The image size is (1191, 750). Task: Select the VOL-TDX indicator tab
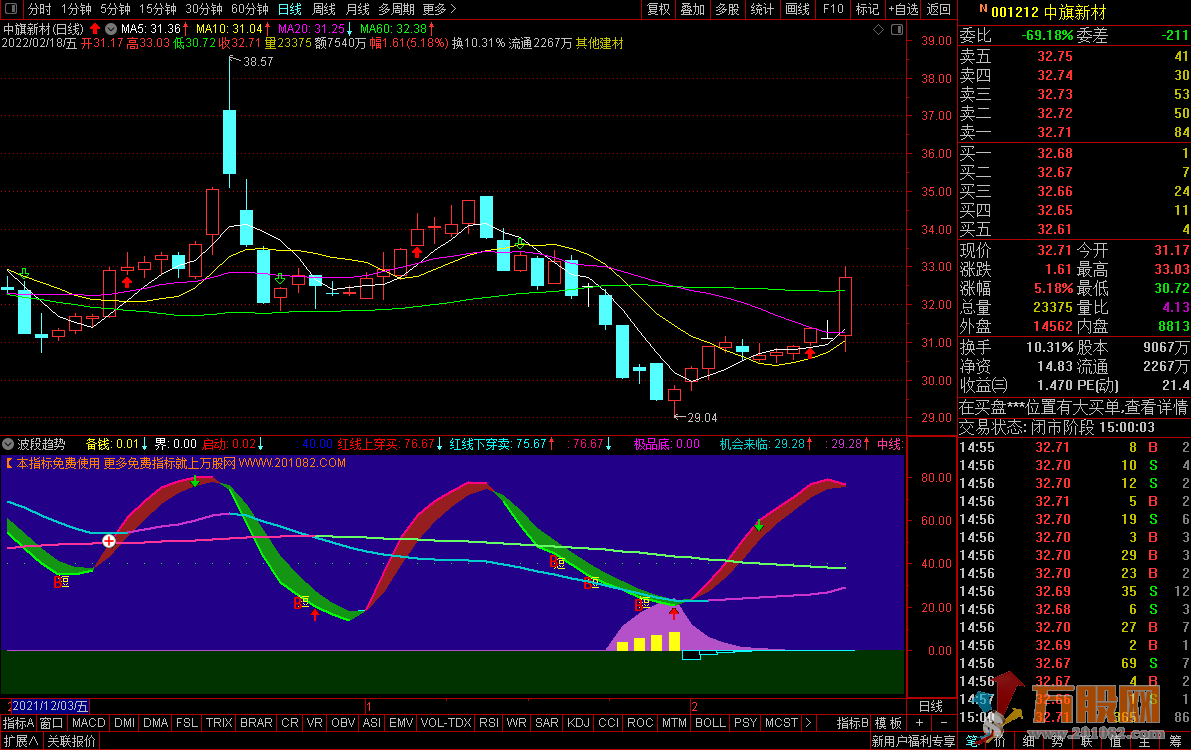446,723
